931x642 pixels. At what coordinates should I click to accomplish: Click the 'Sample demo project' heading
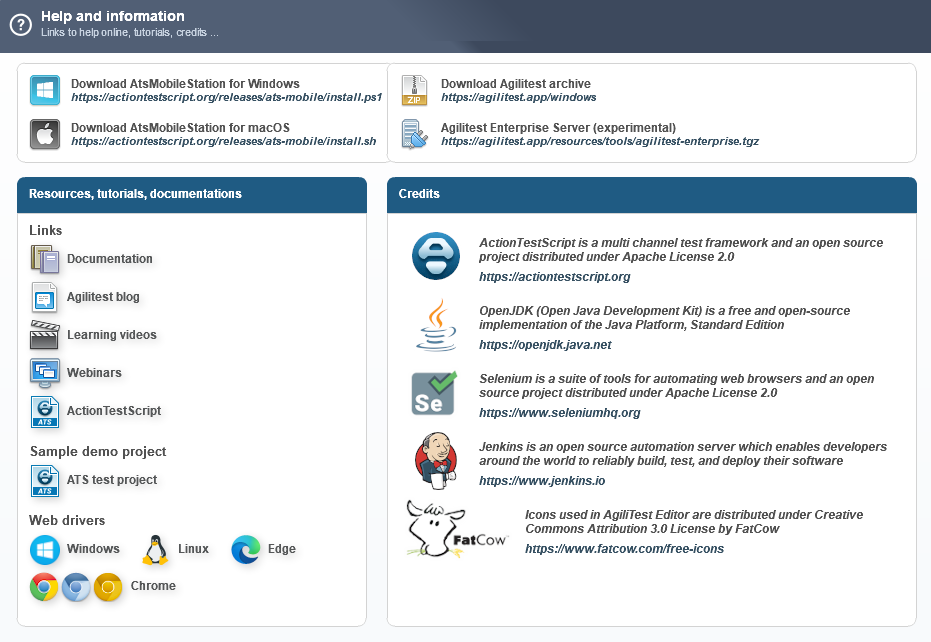[98, 451]
